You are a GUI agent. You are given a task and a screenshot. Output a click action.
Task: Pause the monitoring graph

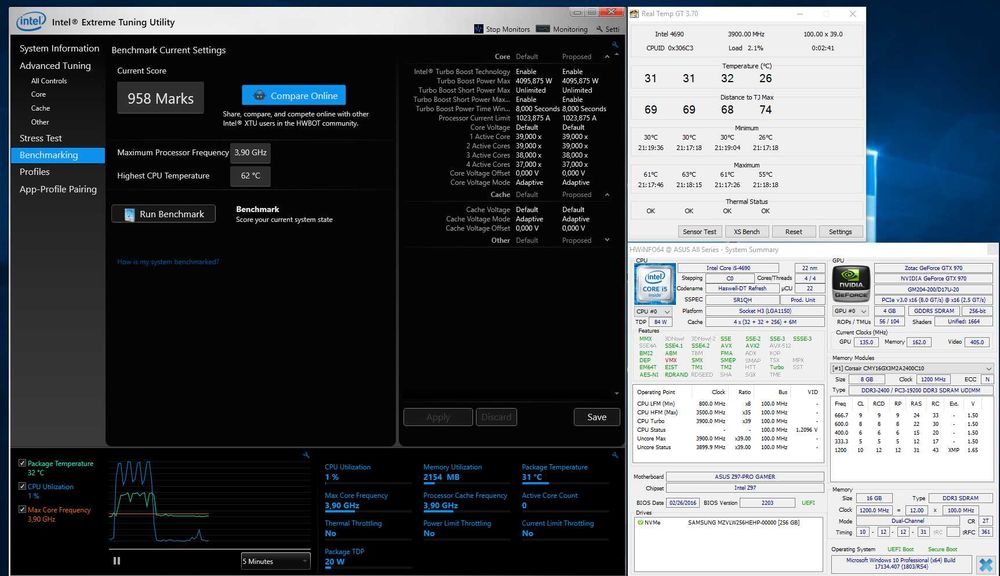coord(117,561)
